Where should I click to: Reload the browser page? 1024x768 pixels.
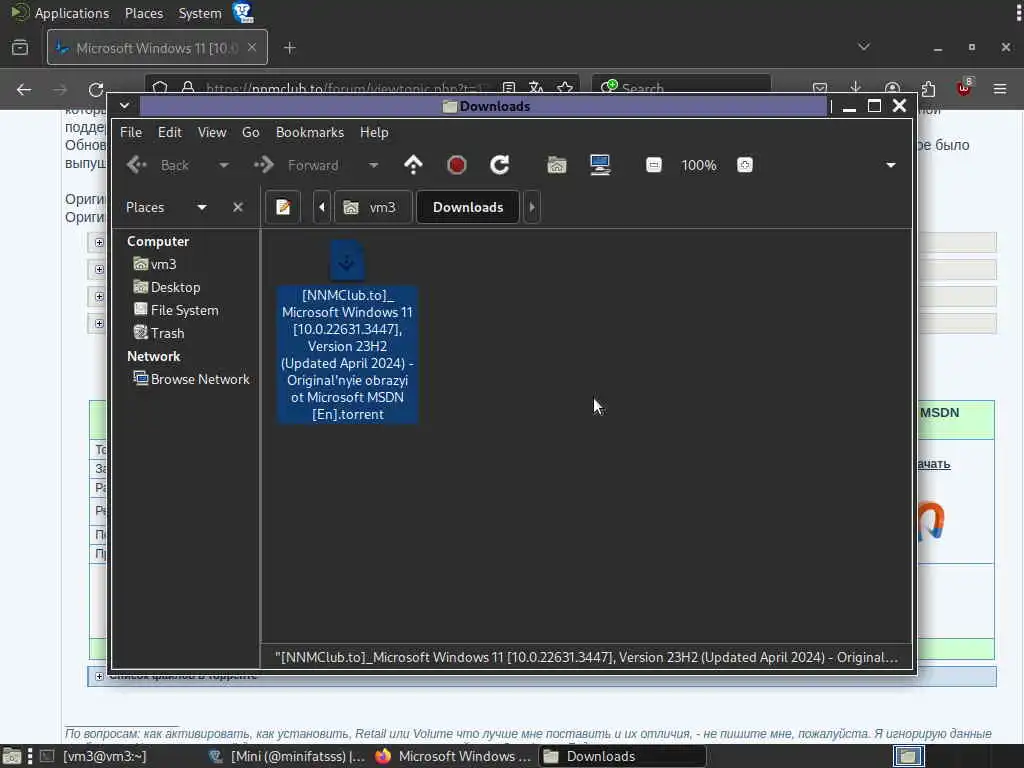coord(96,89)
